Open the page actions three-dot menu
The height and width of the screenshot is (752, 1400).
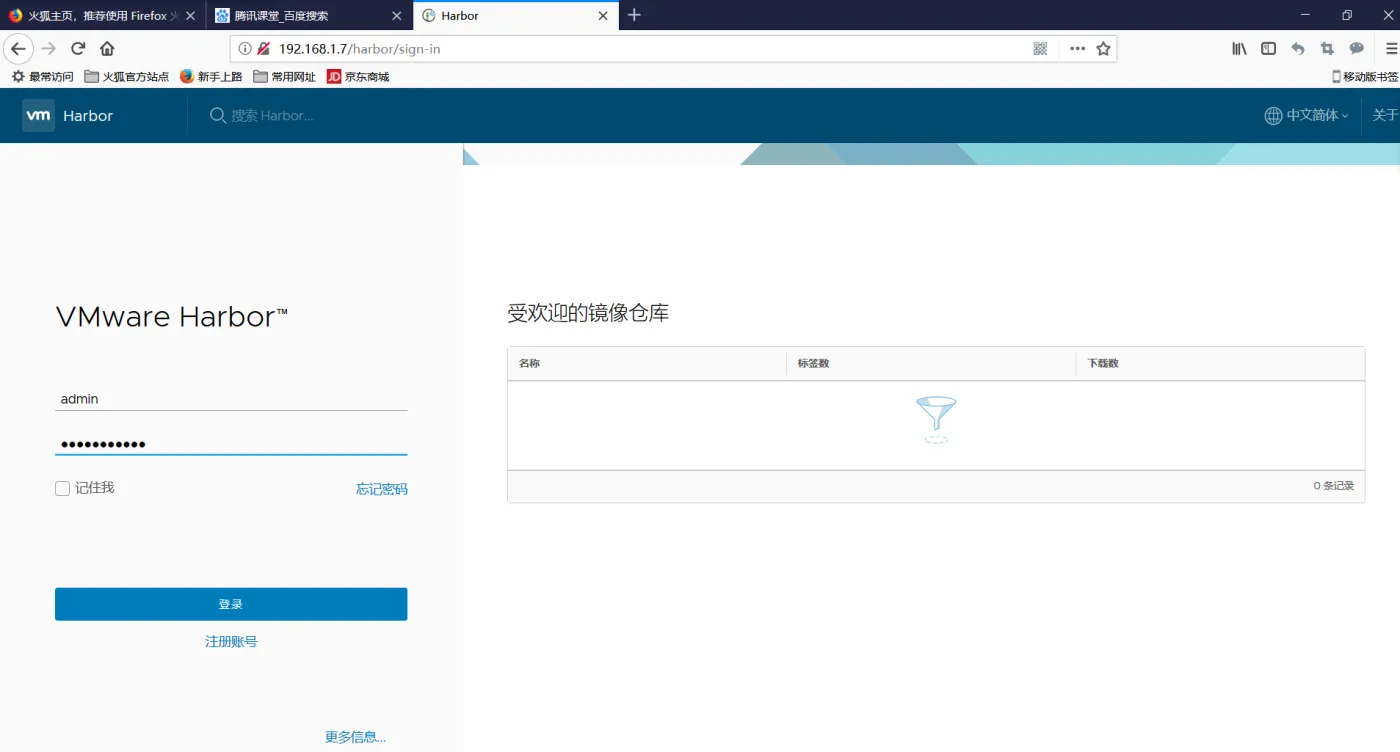click(x=1077, y=48)
